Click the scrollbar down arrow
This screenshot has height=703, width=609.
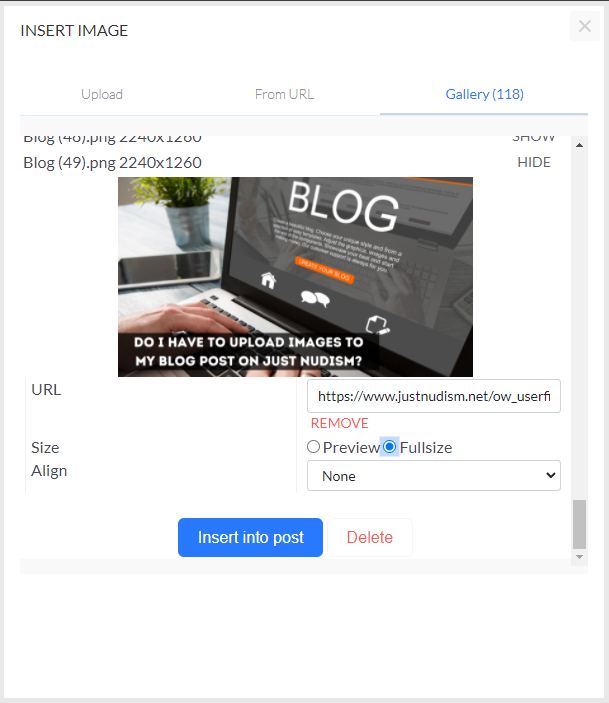[x=579, y=557]
